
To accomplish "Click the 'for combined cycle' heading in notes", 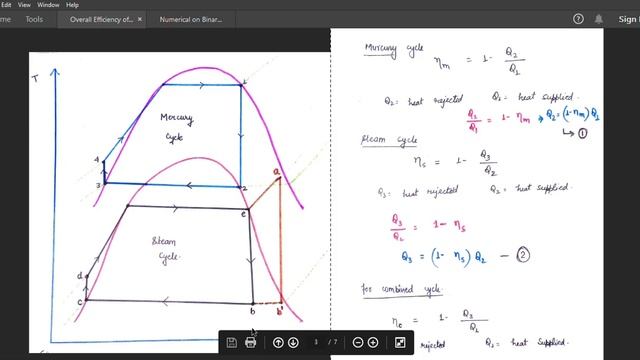I will coord(401,289).
